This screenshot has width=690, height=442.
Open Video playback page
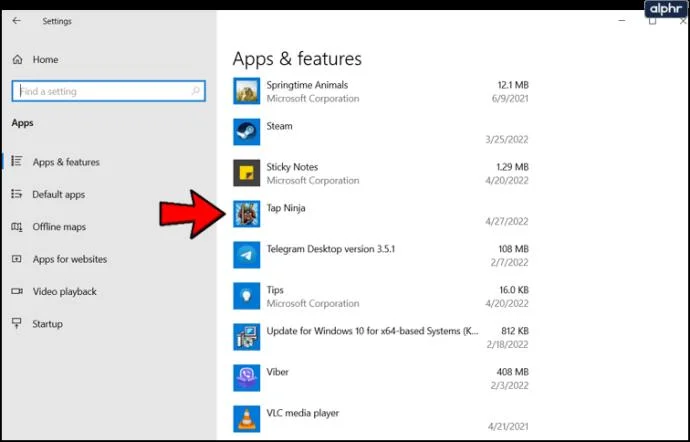point(64,291)
